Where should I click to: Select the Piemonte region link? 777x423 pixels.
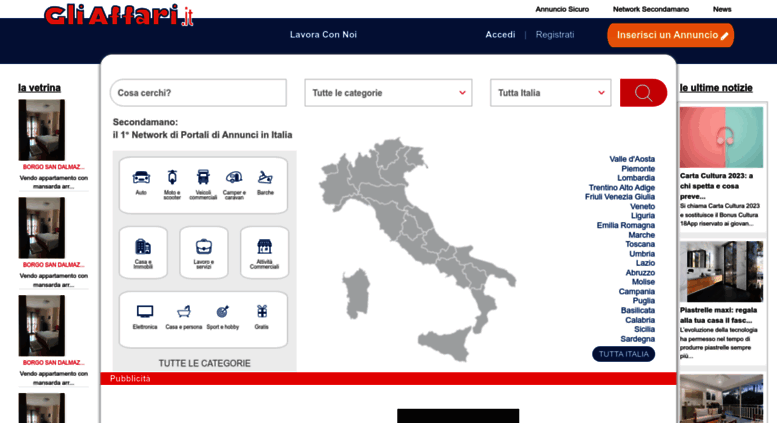pos(638,168)
